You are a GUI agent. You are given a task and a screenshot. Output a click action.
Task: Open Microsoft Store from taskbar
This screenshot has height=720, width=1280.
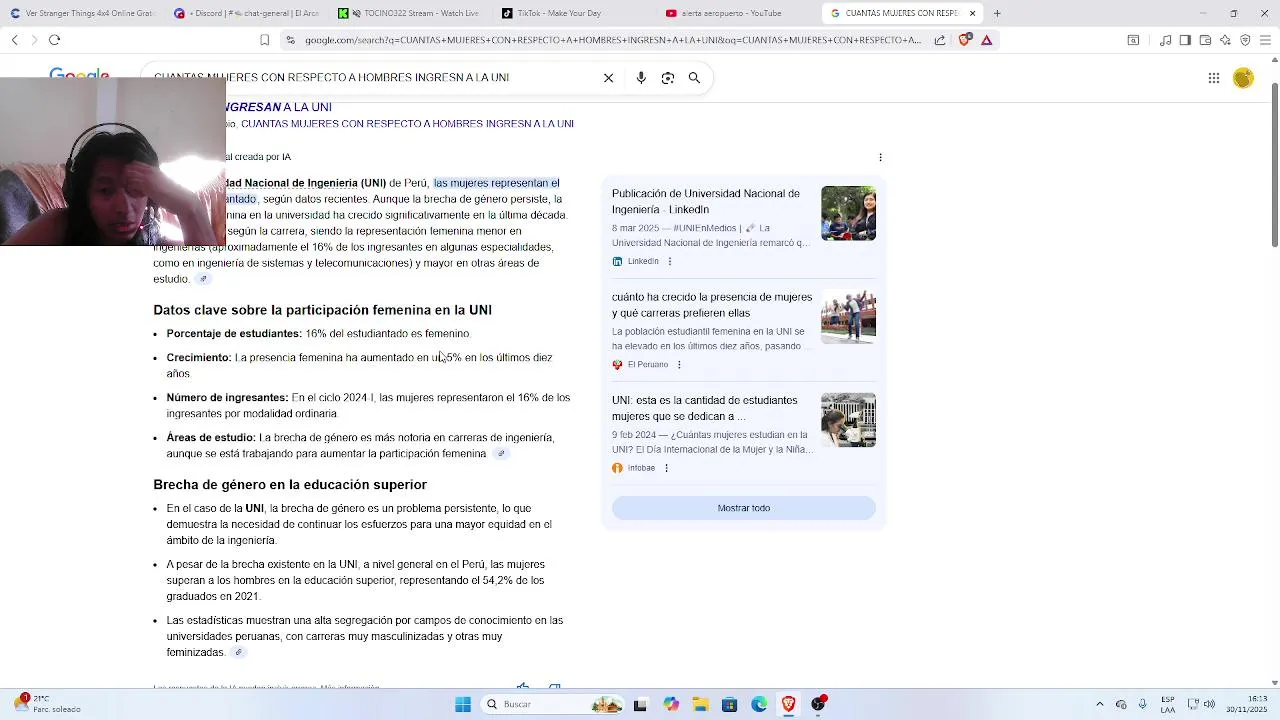(730, 704)
